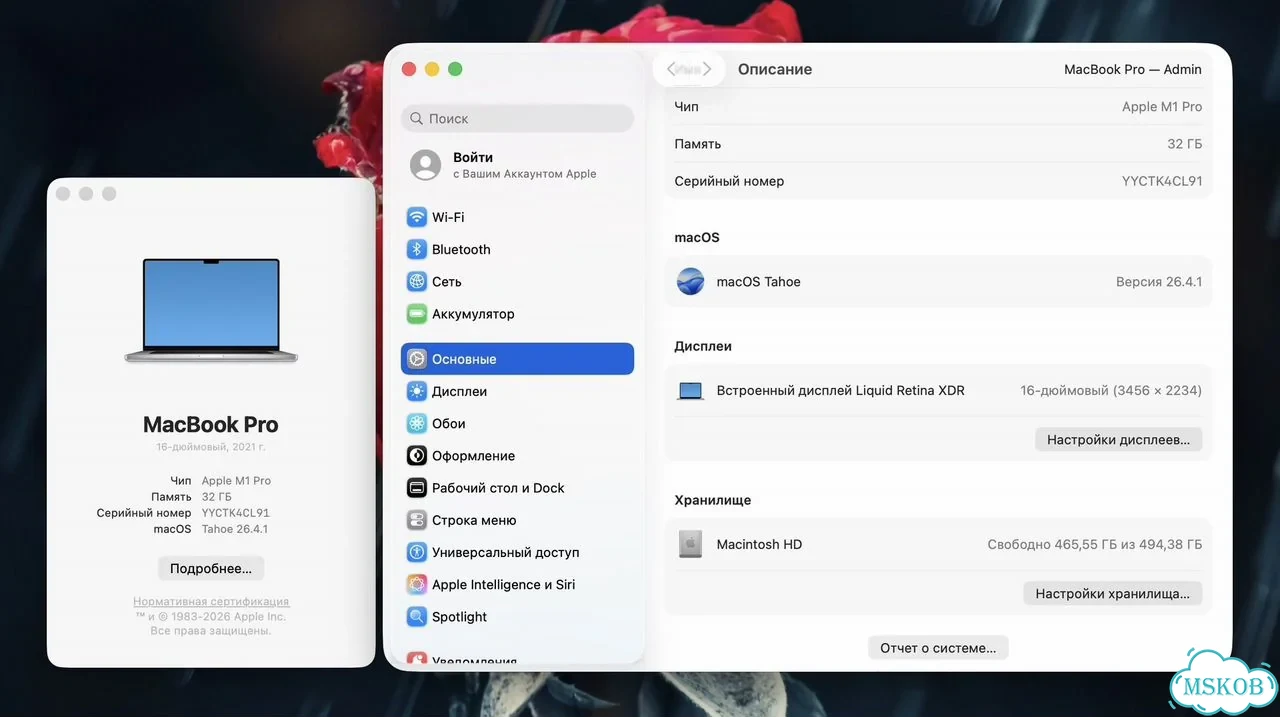The height and width of the screenshot is (717, 1280).
Task: Click the Версия 26.4.1 text
Action: 1159,282
